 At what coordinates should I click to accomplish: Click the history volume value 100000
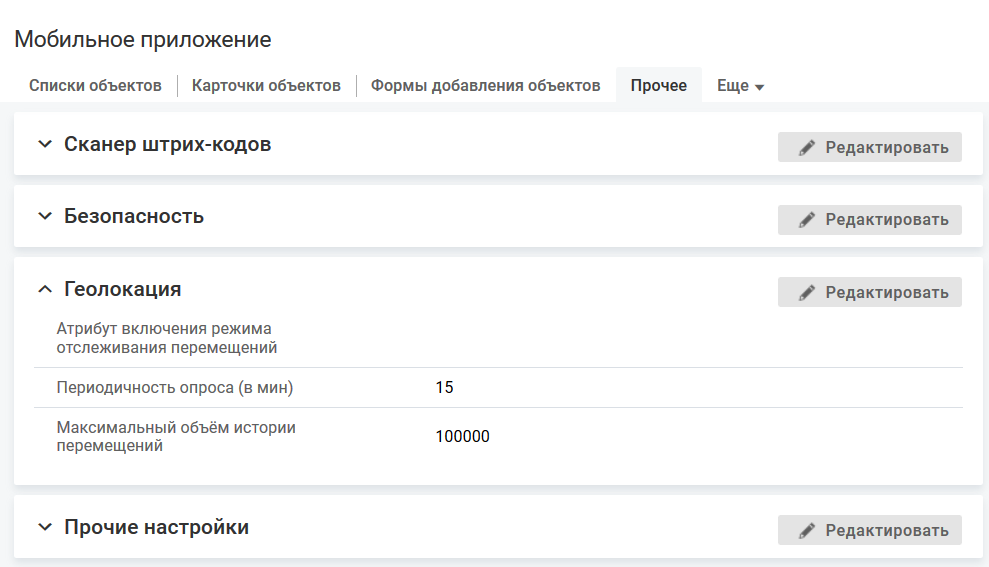tap(462, 437)
